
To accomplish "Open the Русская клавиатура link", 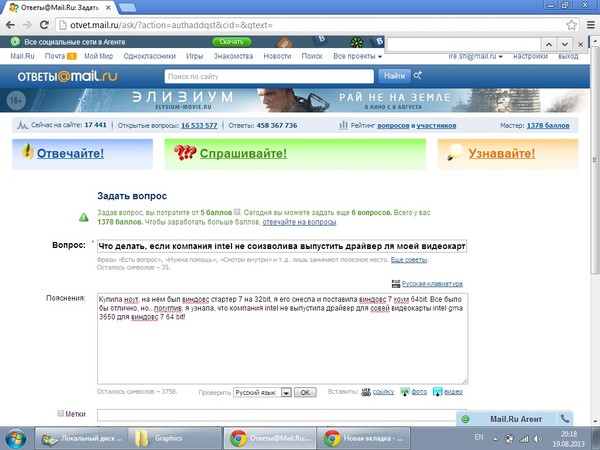I will tap(432, 284).
